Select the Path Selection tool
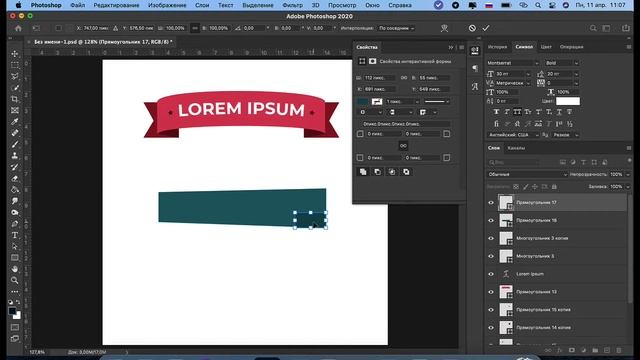 tap(15, 247)
